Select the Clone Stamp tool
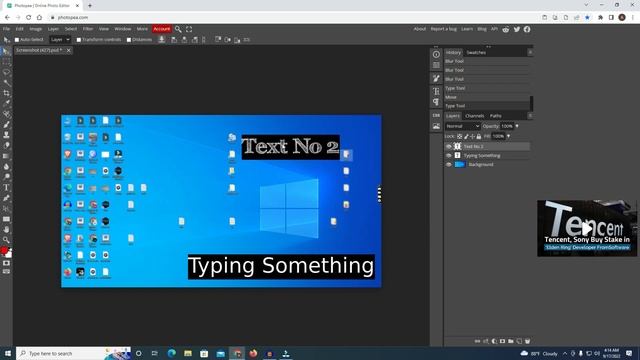 (6, 135)
